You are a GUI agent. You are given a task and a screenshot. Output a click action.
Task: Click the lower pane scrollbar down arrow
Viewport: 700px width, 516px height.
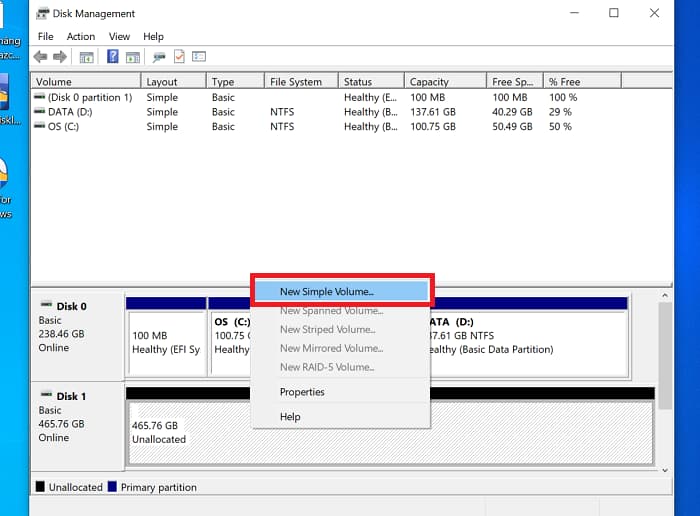click(665, 469)
